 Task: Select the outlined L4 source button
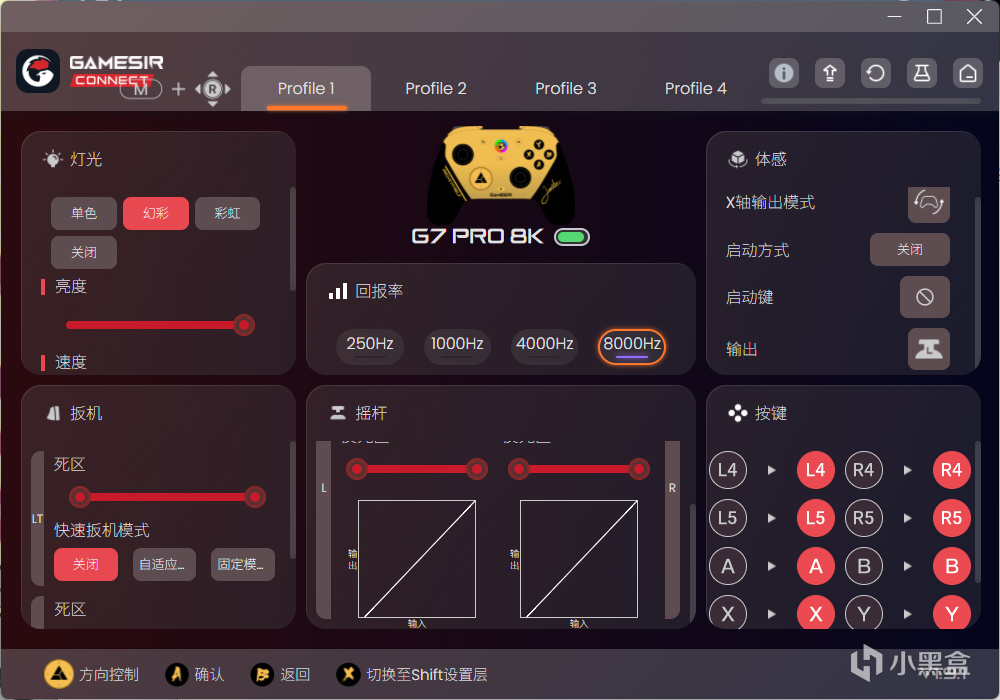728,470
